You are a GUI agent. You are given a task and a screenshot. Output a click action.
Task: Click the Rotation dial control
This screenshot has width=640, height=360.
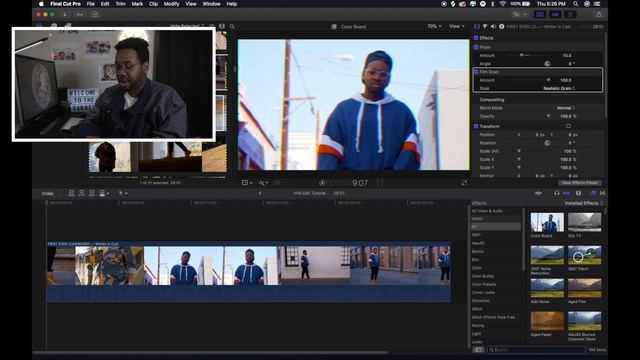(x=547, y=143)
